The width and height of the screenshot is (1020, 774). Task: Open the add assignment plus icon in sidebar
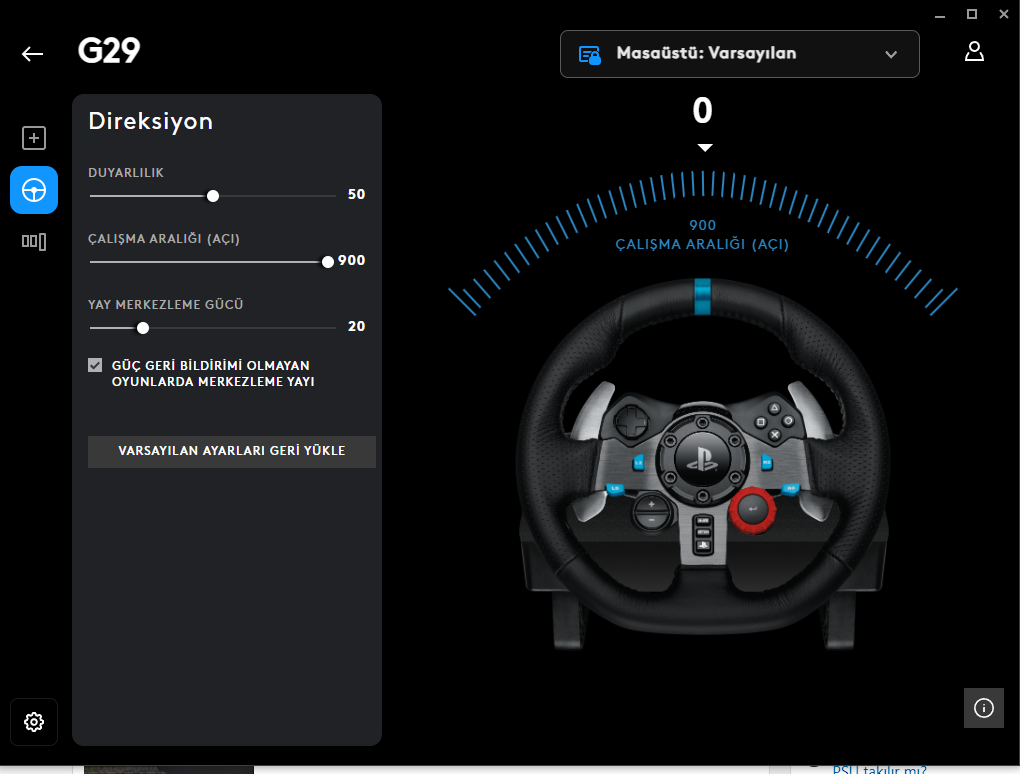click(34, 138)
